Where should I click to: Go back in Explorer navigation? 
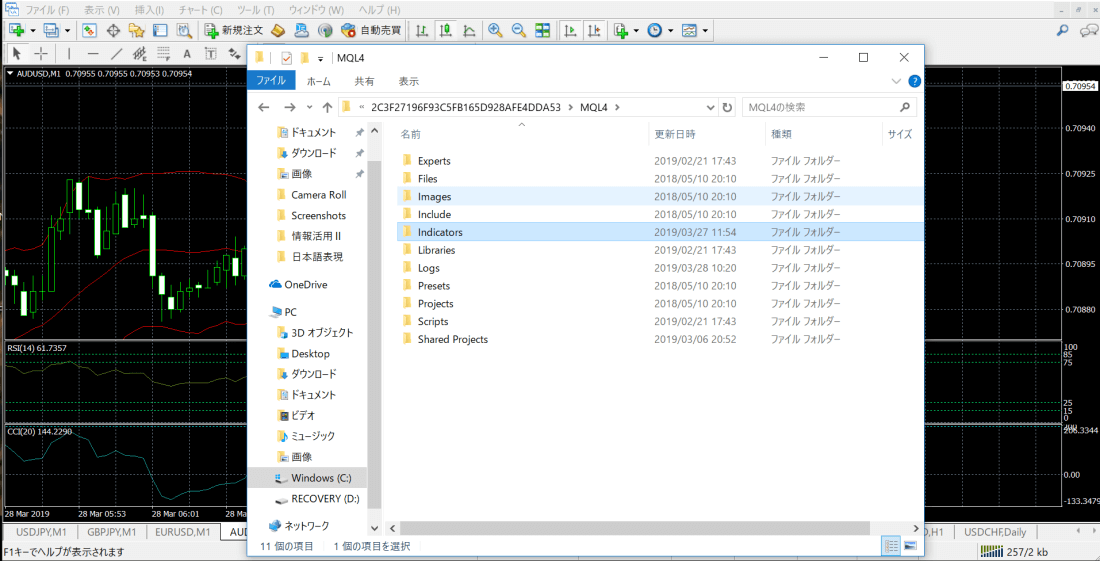264,107
